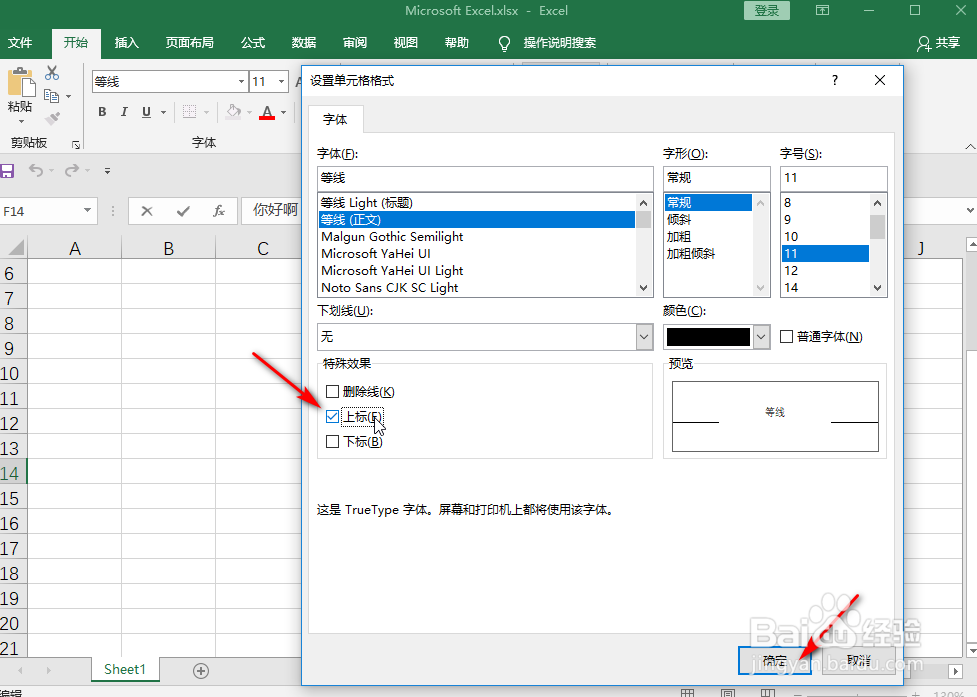Screen dimensions: 977x697
Task: Click the Cut scissors icon
Action: [x=52, y=73]
